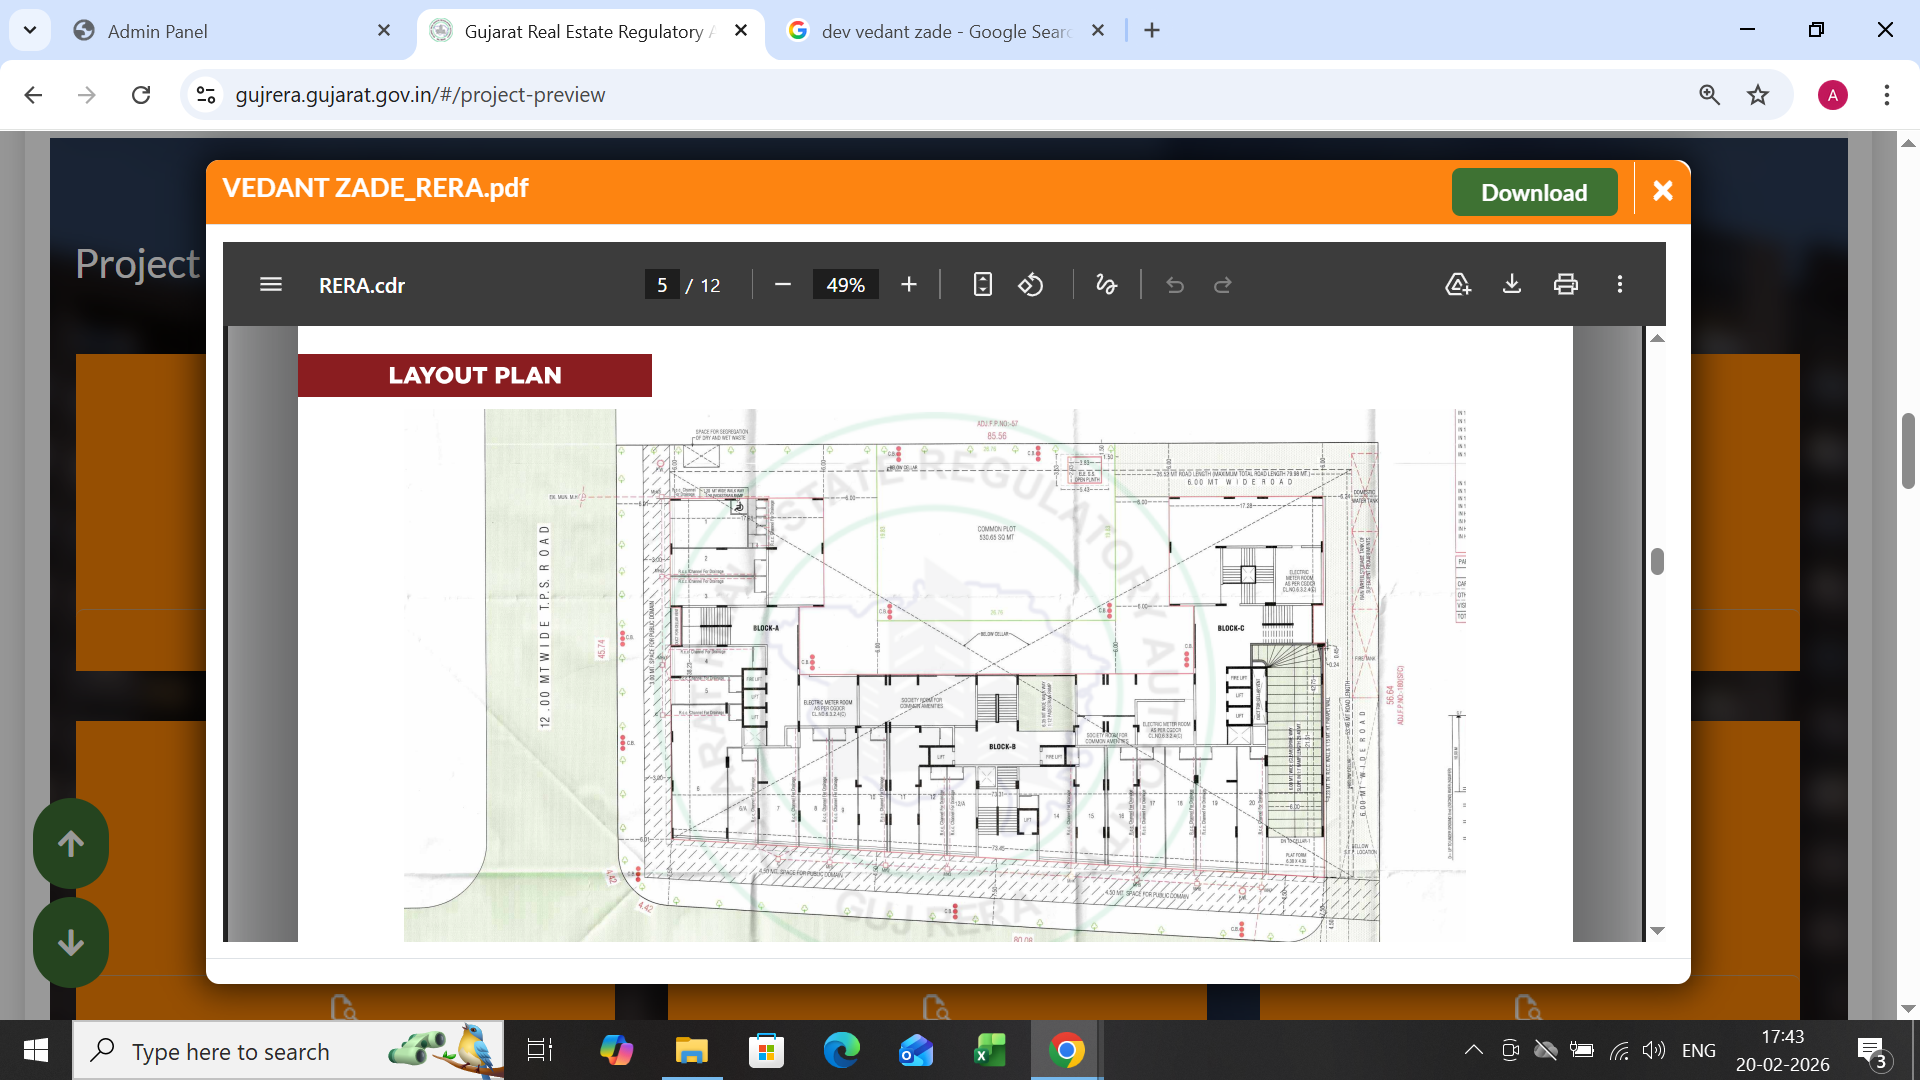Rotate the PDF counterclockwise
Image resolution: width=1920 pixels, height=1080 pixels.
pos(1031,285)
